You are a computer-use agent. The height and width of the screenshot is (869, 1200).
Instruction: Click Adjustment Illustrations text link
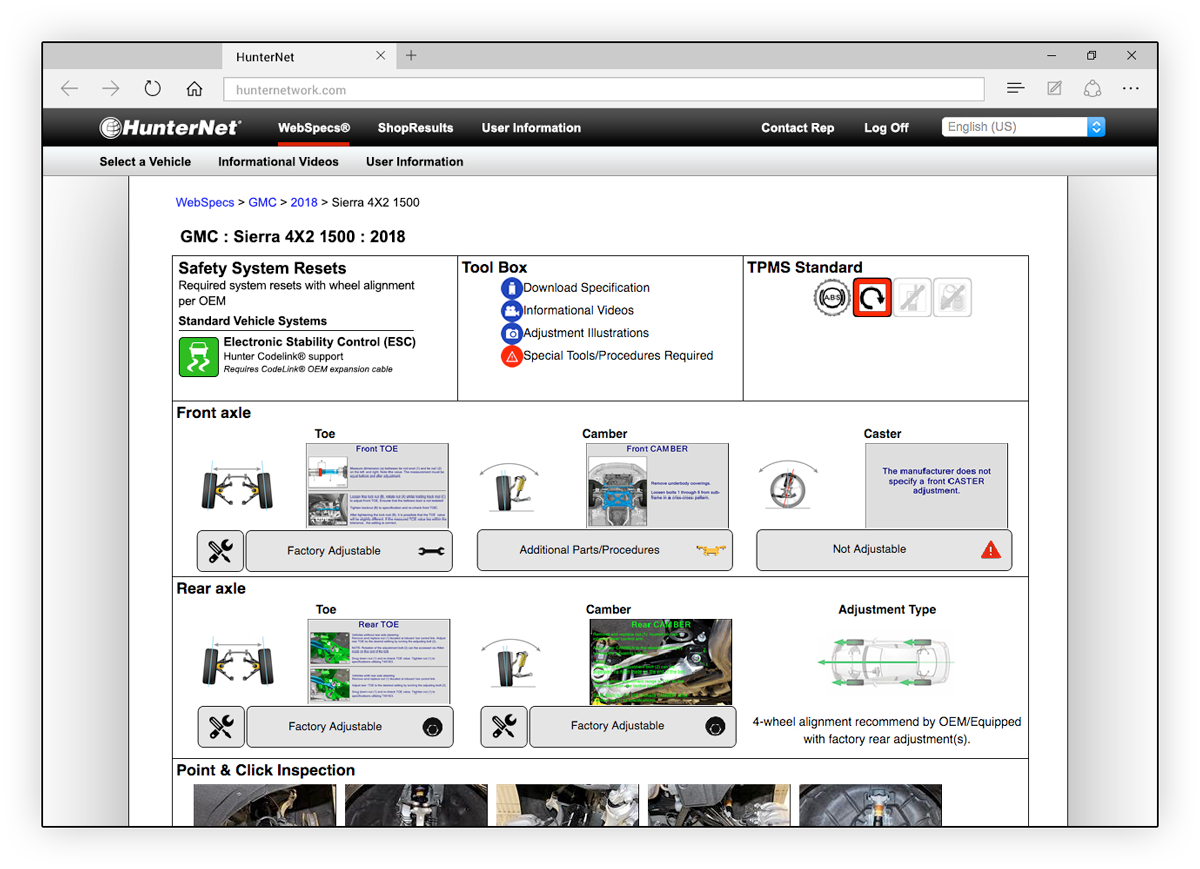[x=586, y=333]
